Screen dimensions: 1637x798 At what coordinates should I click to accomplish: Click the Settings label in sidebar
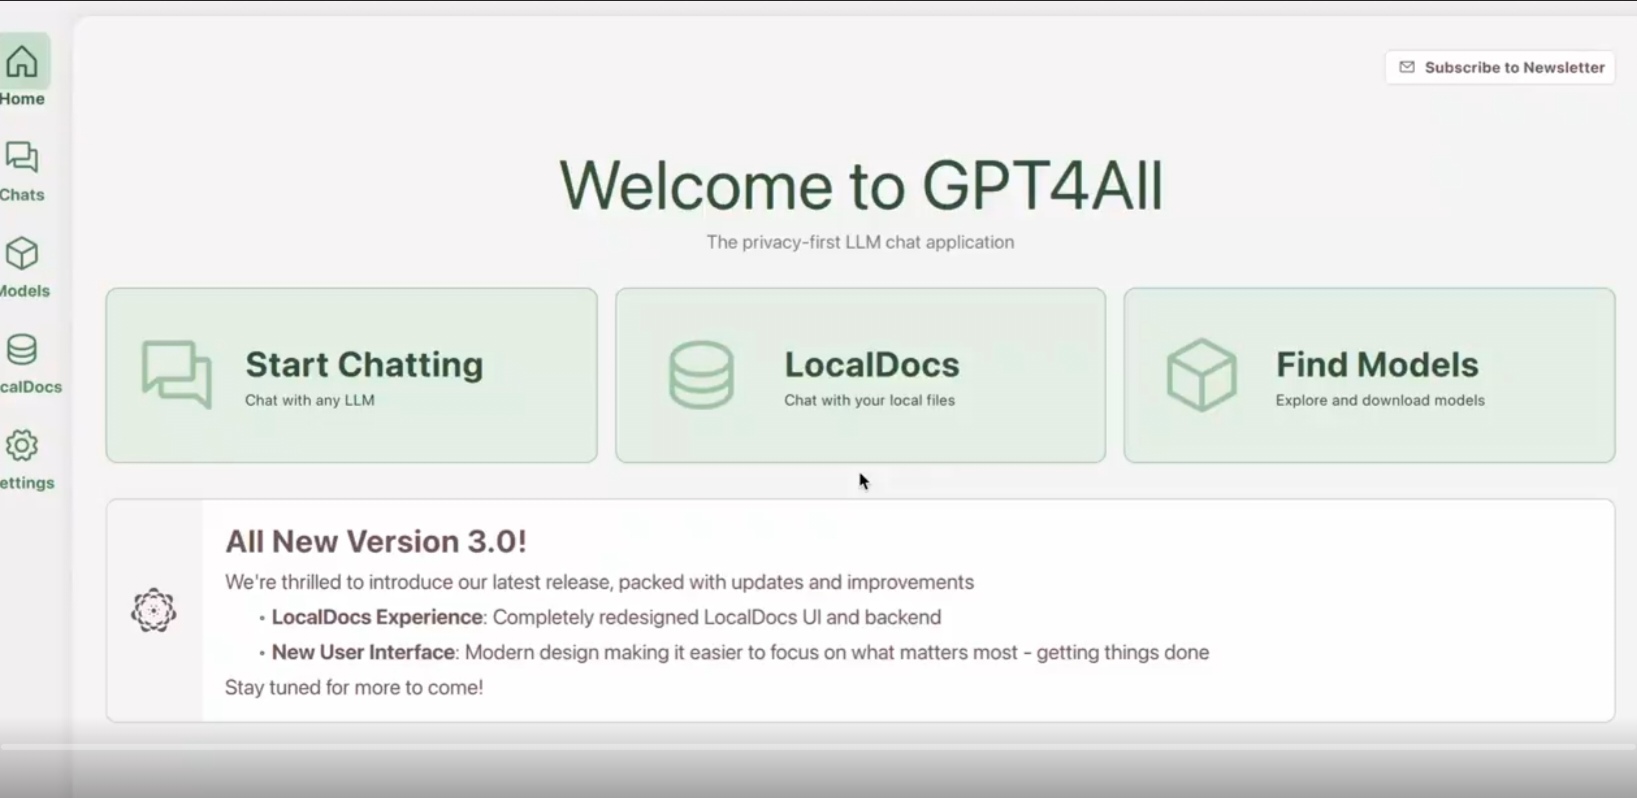tap(27, 483)
